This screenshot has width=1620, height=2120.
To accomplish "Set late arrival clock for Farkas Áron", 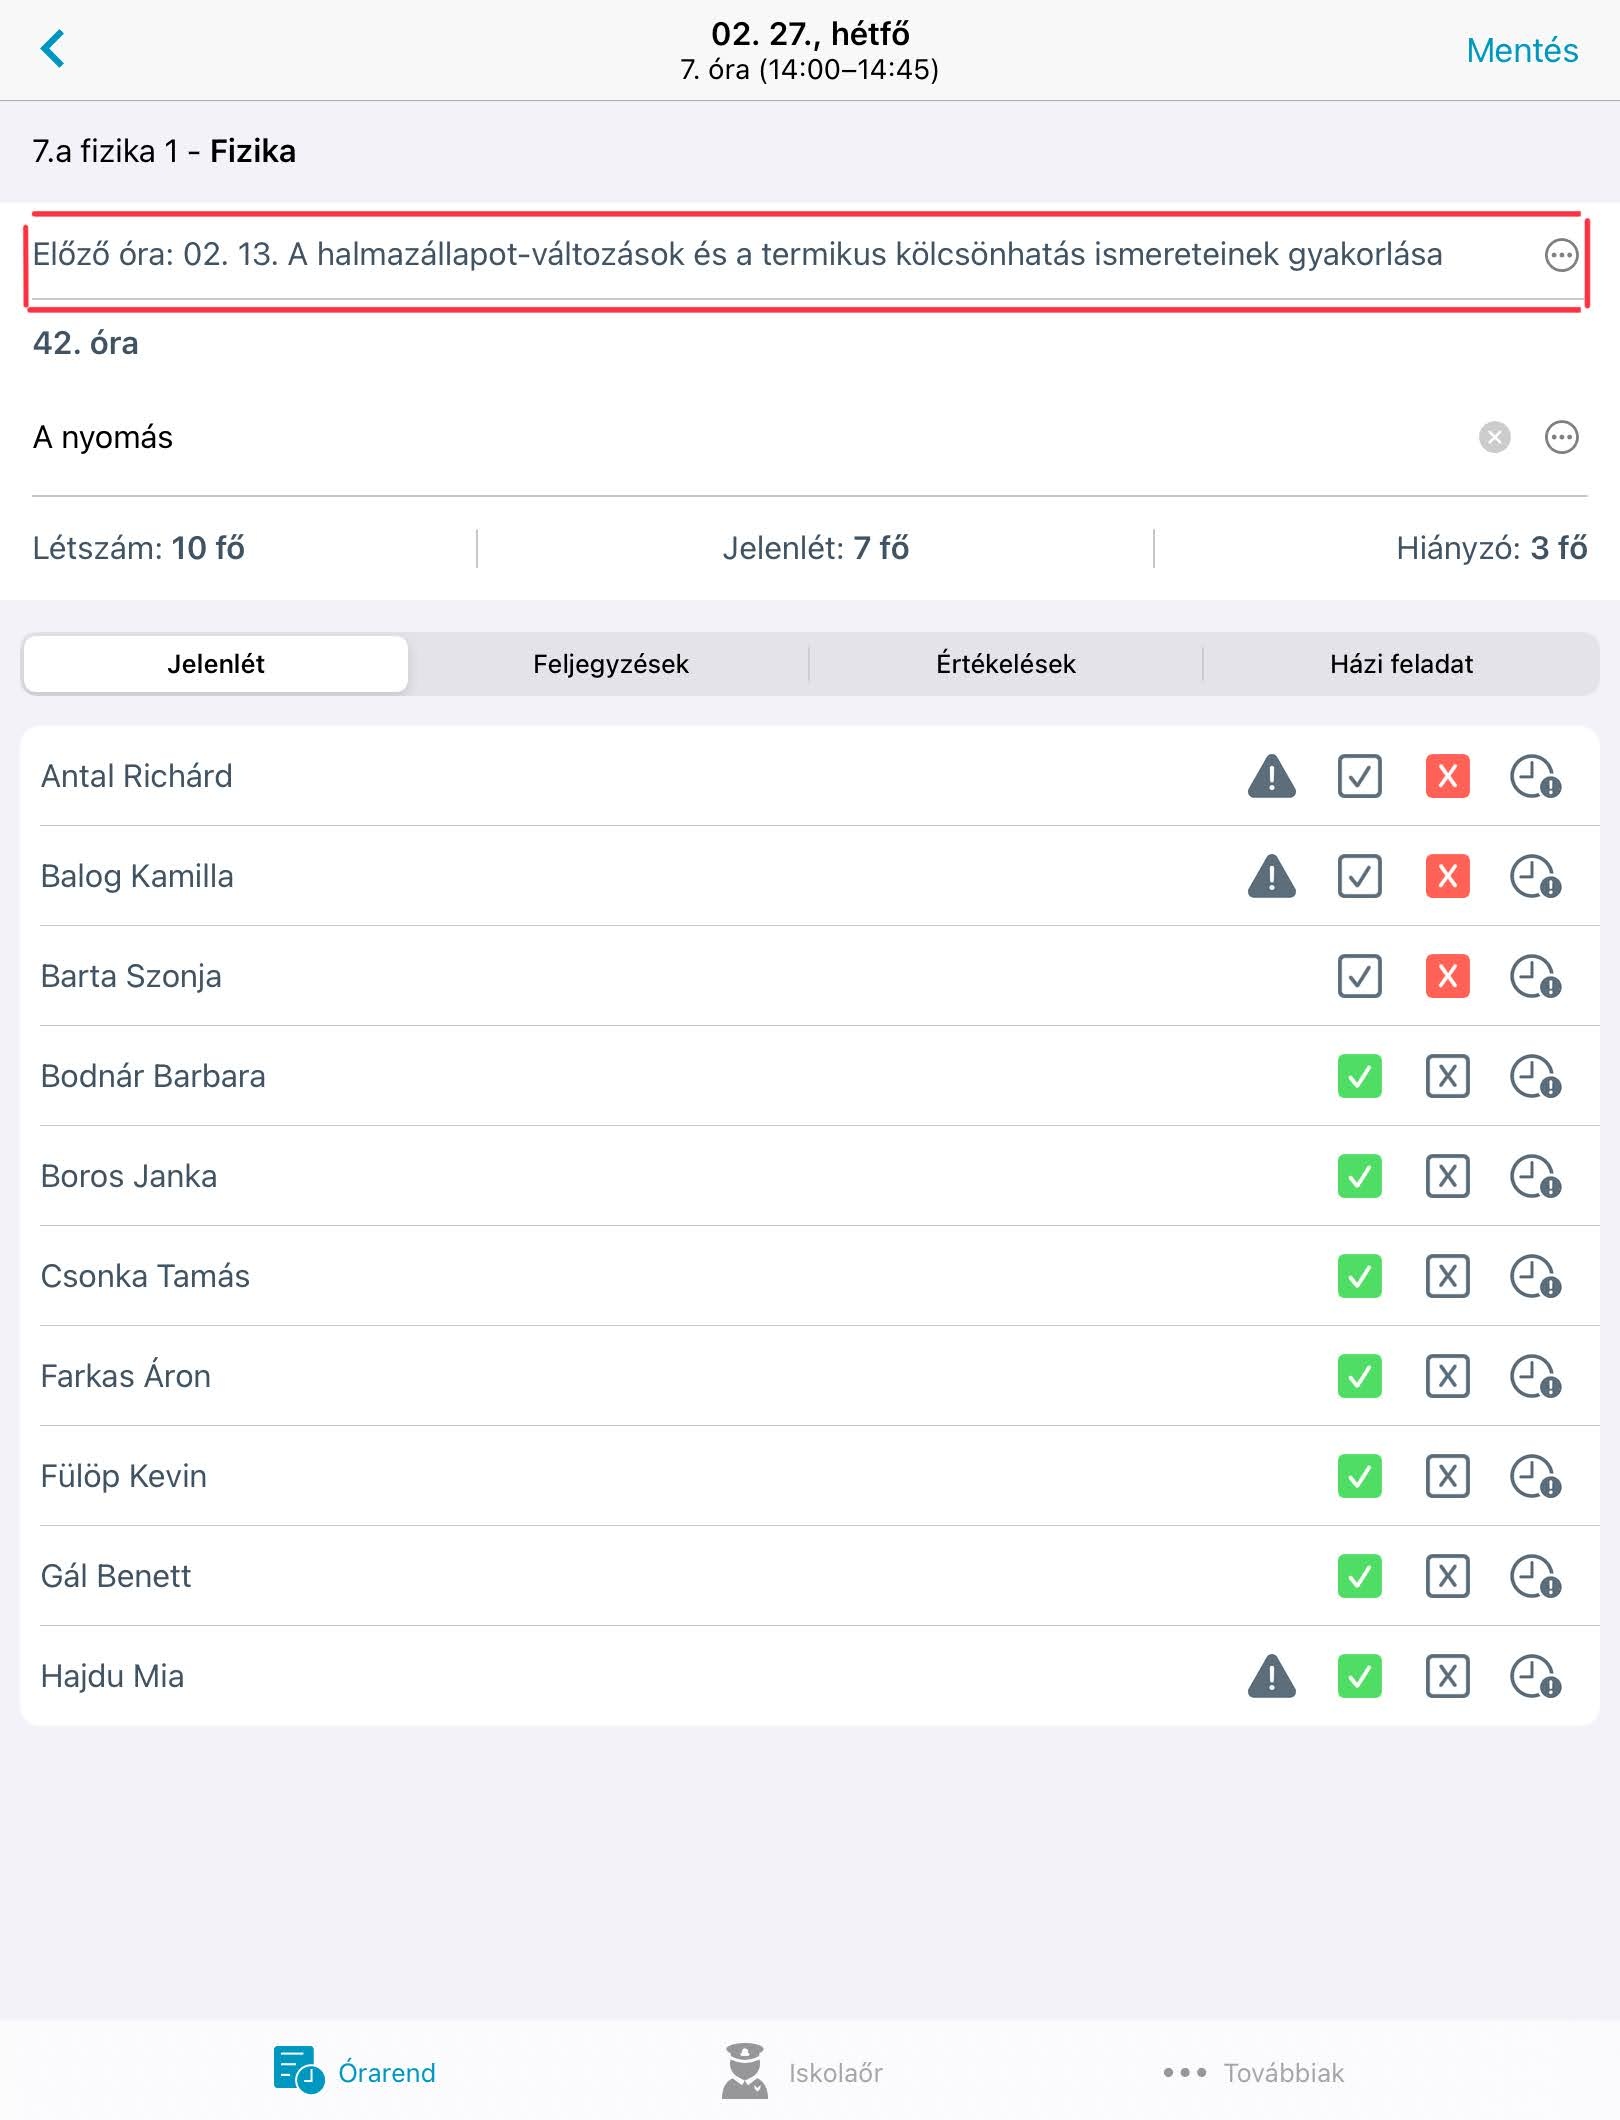I will [1535, 1376].
